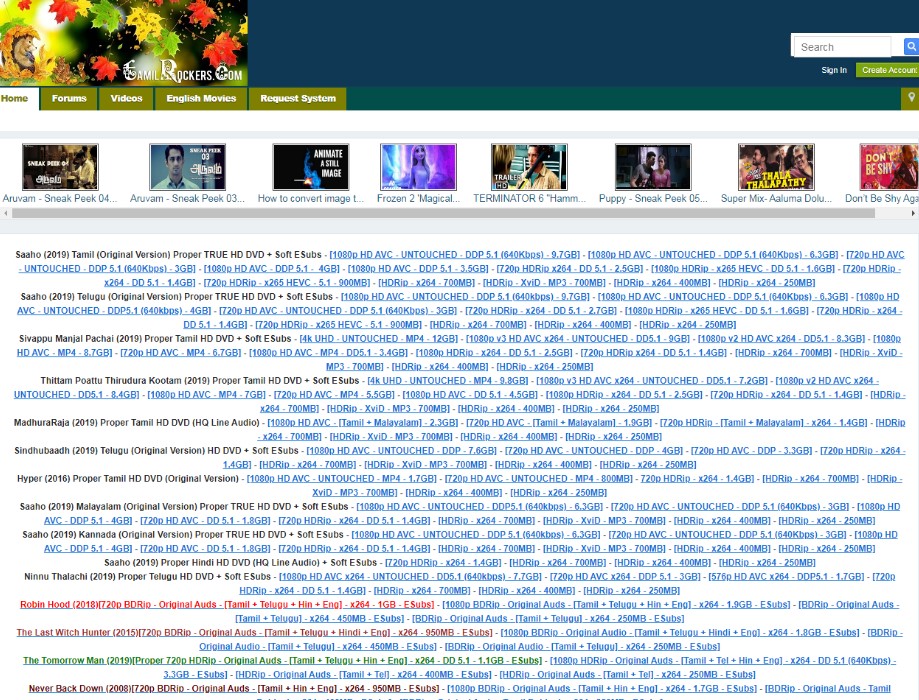Viewport: 919px width, 700px height.
Task: Click the 'Saaho (2019) Tamil (Original Version)' title text
Action: pos(93,255)
